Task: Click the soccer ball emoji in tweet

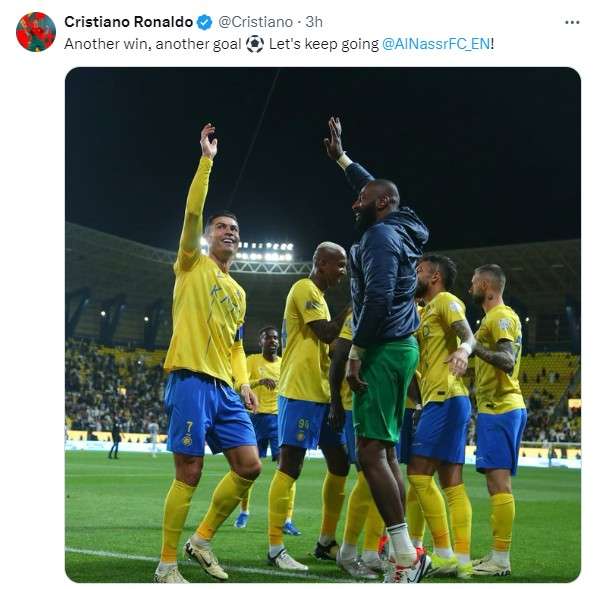Action: tap(255, 44)
